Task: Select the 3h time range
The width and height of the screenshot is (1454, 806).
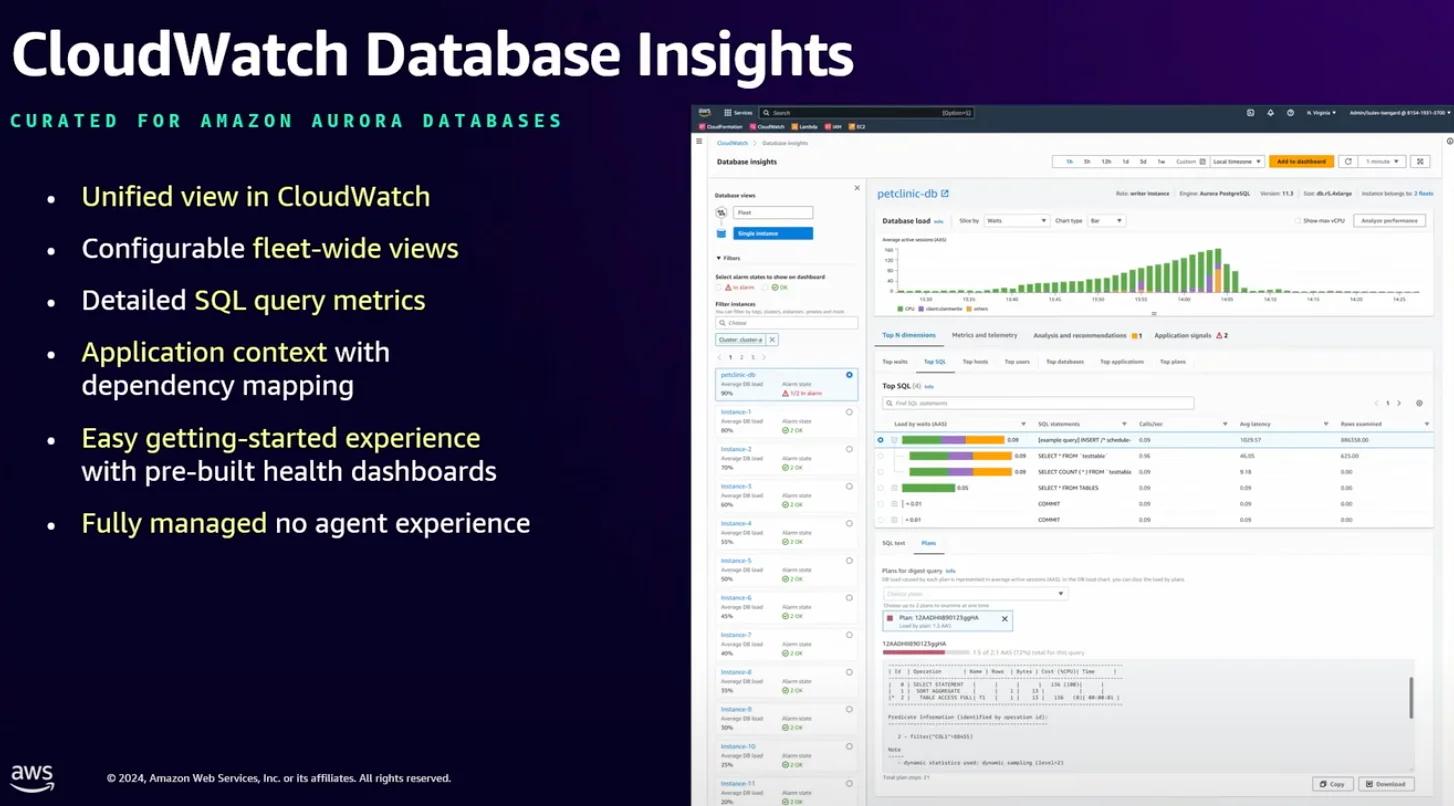Action: click(1087, 161)
